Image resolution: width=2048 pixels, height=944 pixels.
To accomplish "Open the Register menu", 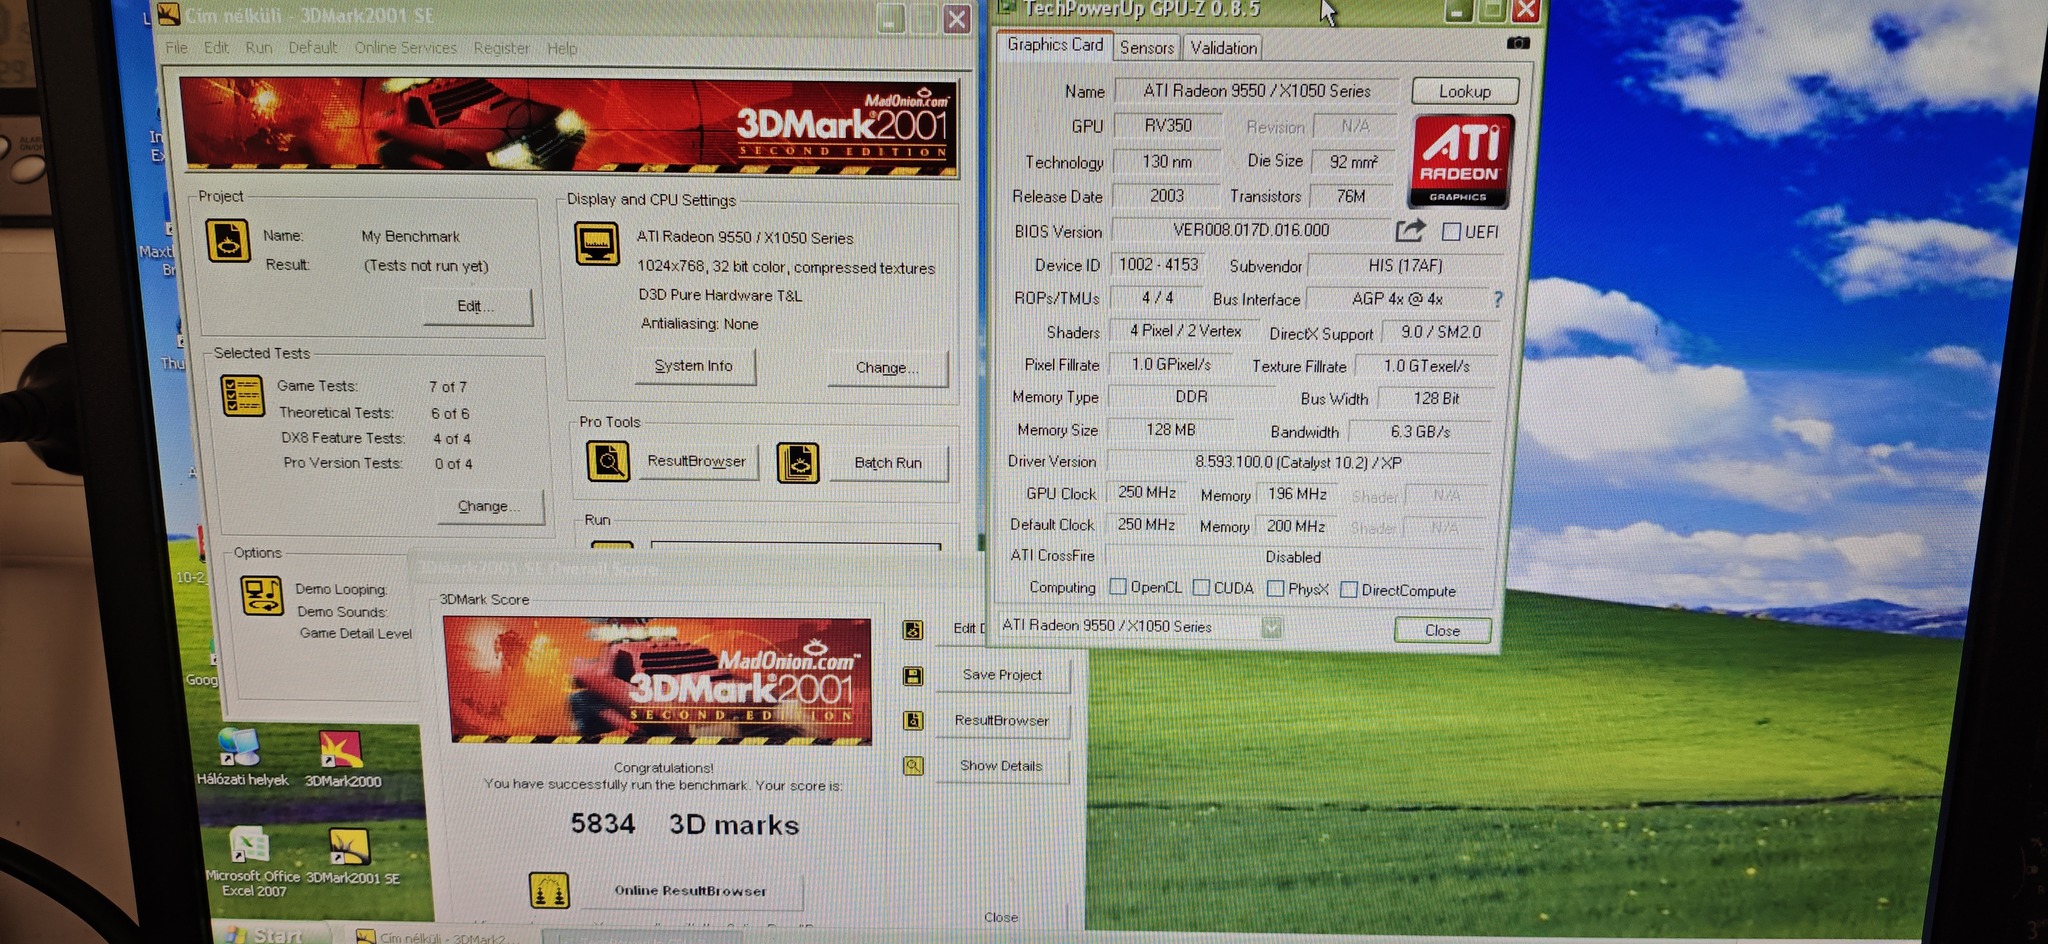I will click(x=501, y=48).
